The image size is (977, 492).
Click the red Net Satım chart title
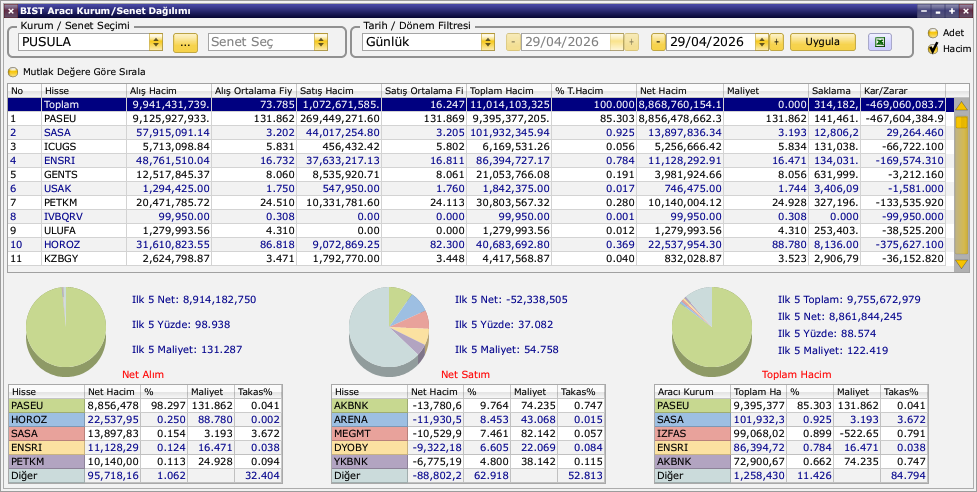465,374
